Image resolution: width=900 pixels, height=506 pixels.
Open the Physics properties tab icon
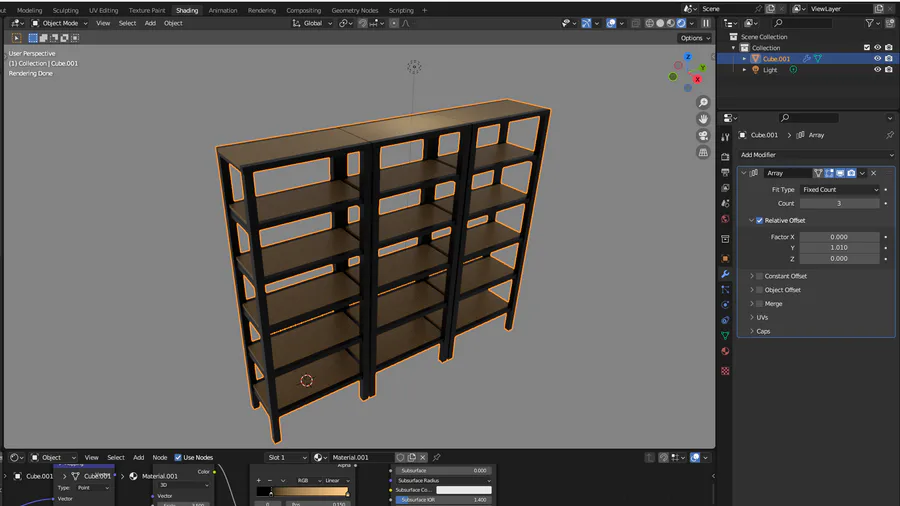point(725,305)
